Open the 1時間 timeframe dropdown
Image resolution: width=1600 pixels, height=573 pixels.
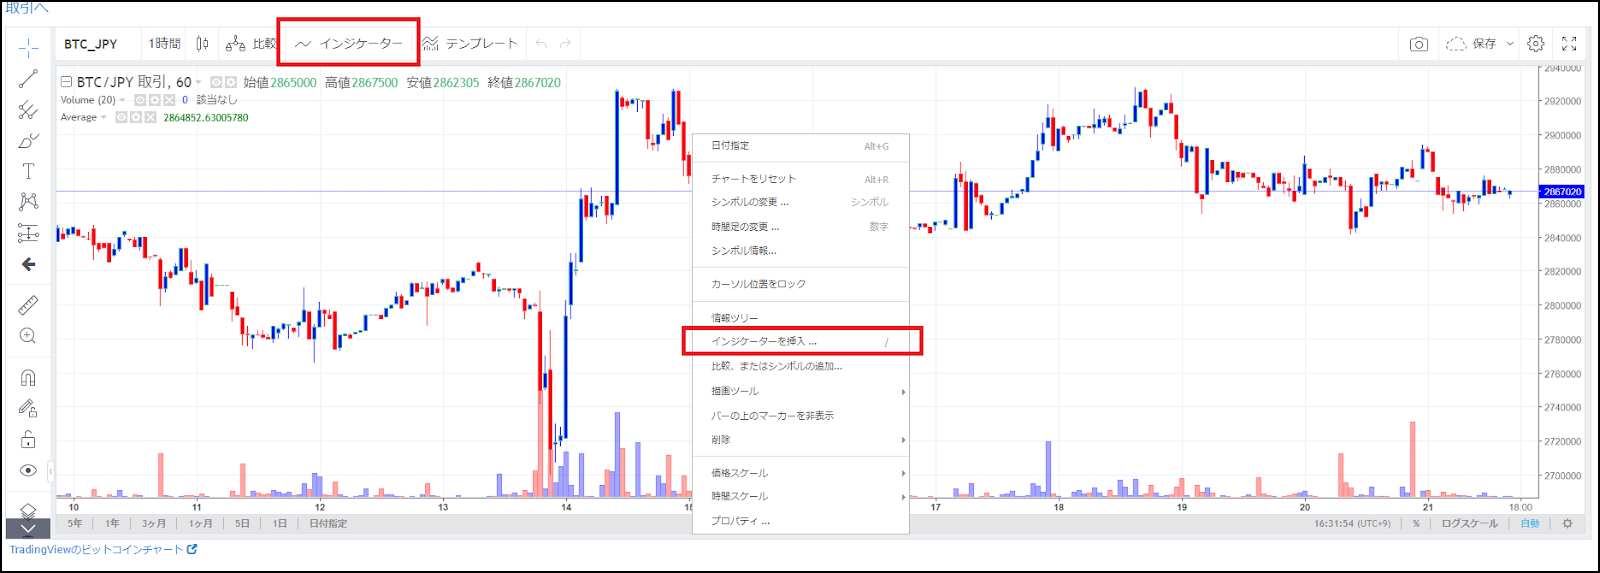164,44
